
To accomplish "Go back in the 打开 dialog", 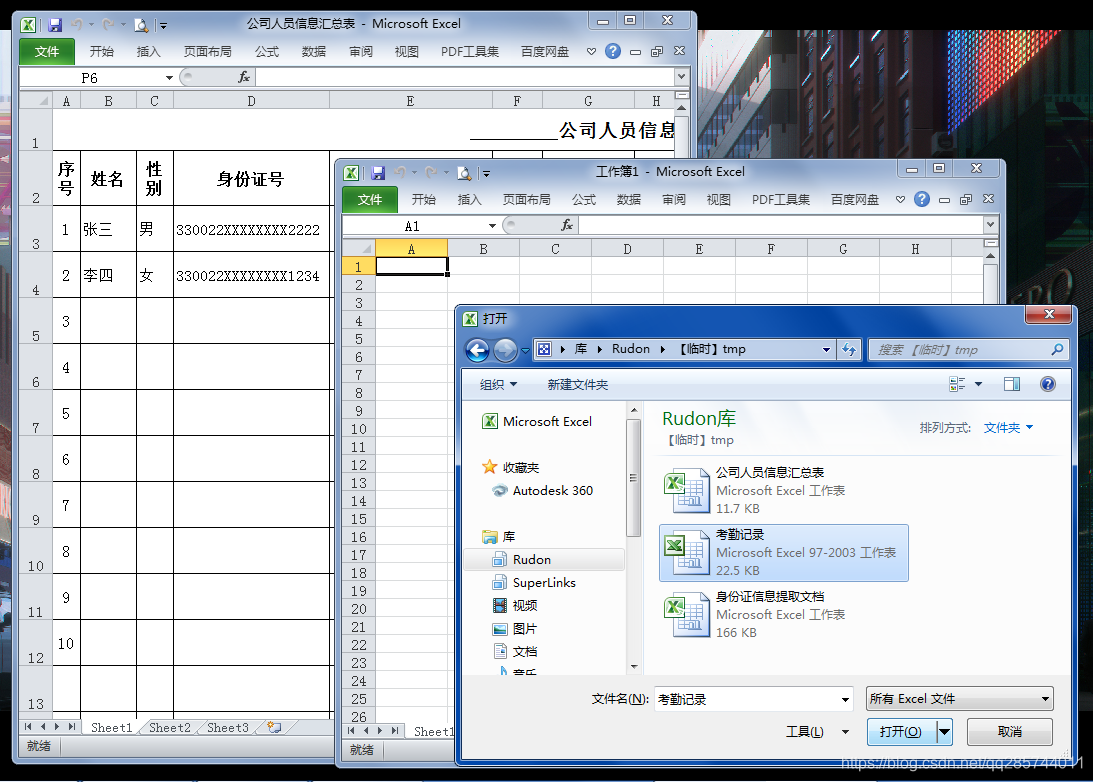I will pyautogui.click(x=478, y=350).
